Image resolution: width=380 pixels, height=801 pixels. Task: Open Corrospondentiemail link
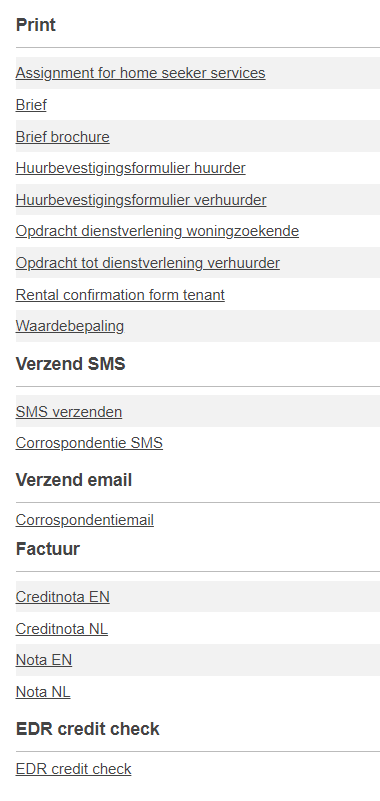pyautogui.click(x=85, y=520)
